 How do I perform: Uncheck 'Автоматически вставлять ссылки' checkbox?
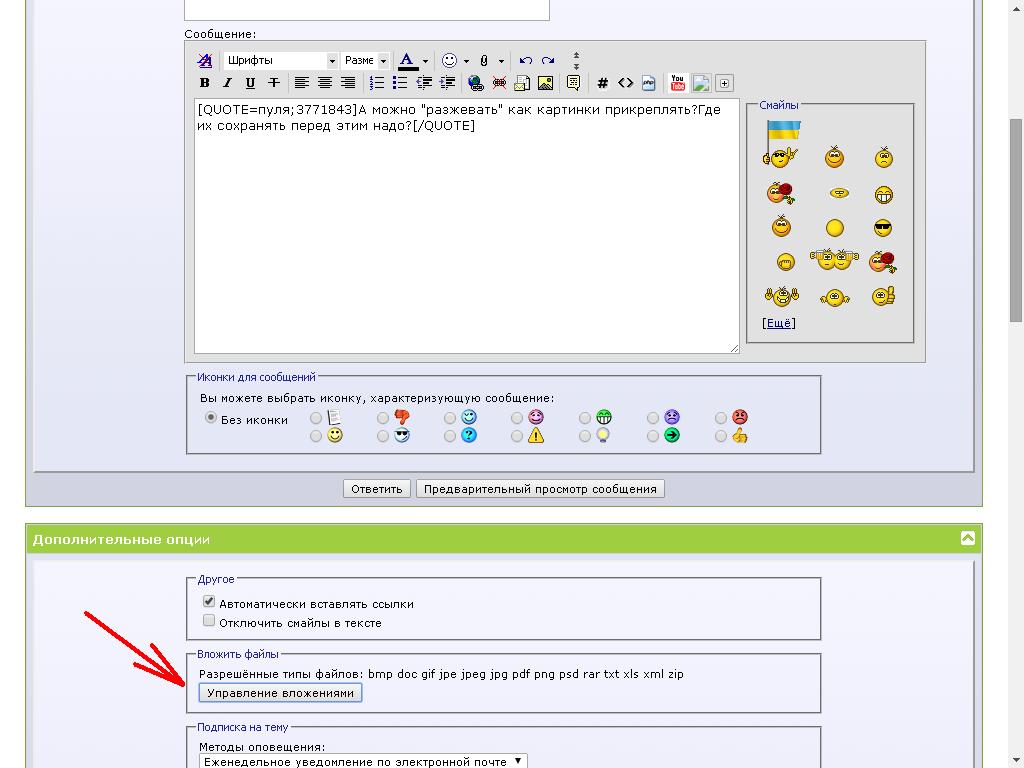pos(209,601)
